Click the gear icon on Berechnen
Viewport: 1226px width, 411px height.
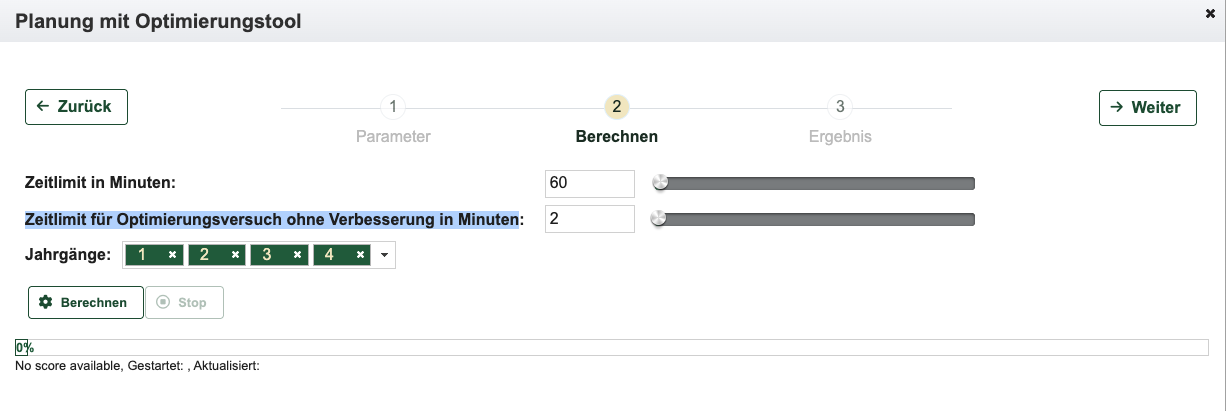coord(45,303)
